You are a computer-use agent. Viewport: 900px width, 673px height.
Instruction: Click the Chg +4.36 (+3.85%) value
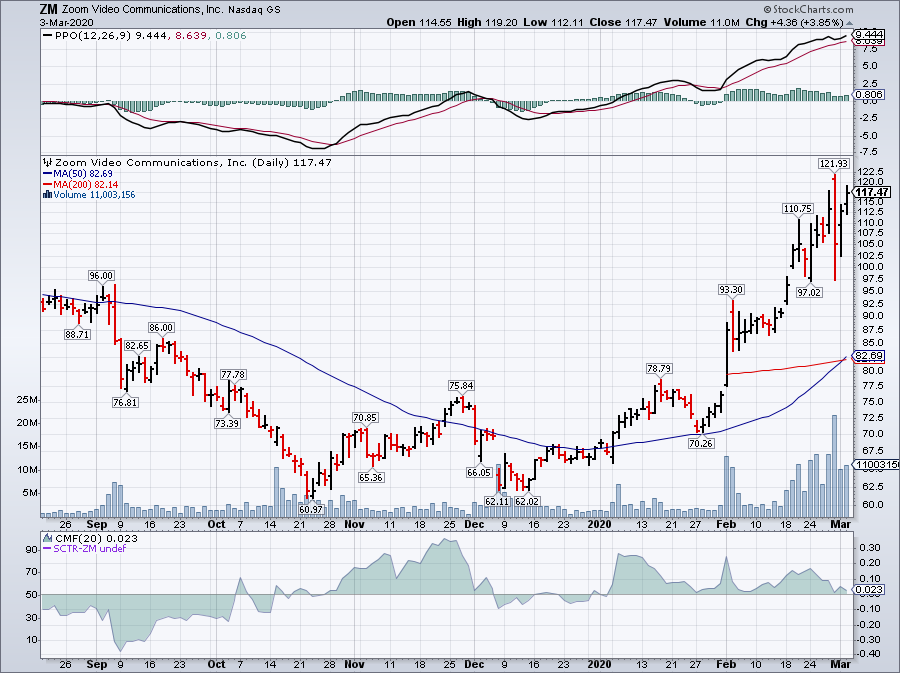794,22
